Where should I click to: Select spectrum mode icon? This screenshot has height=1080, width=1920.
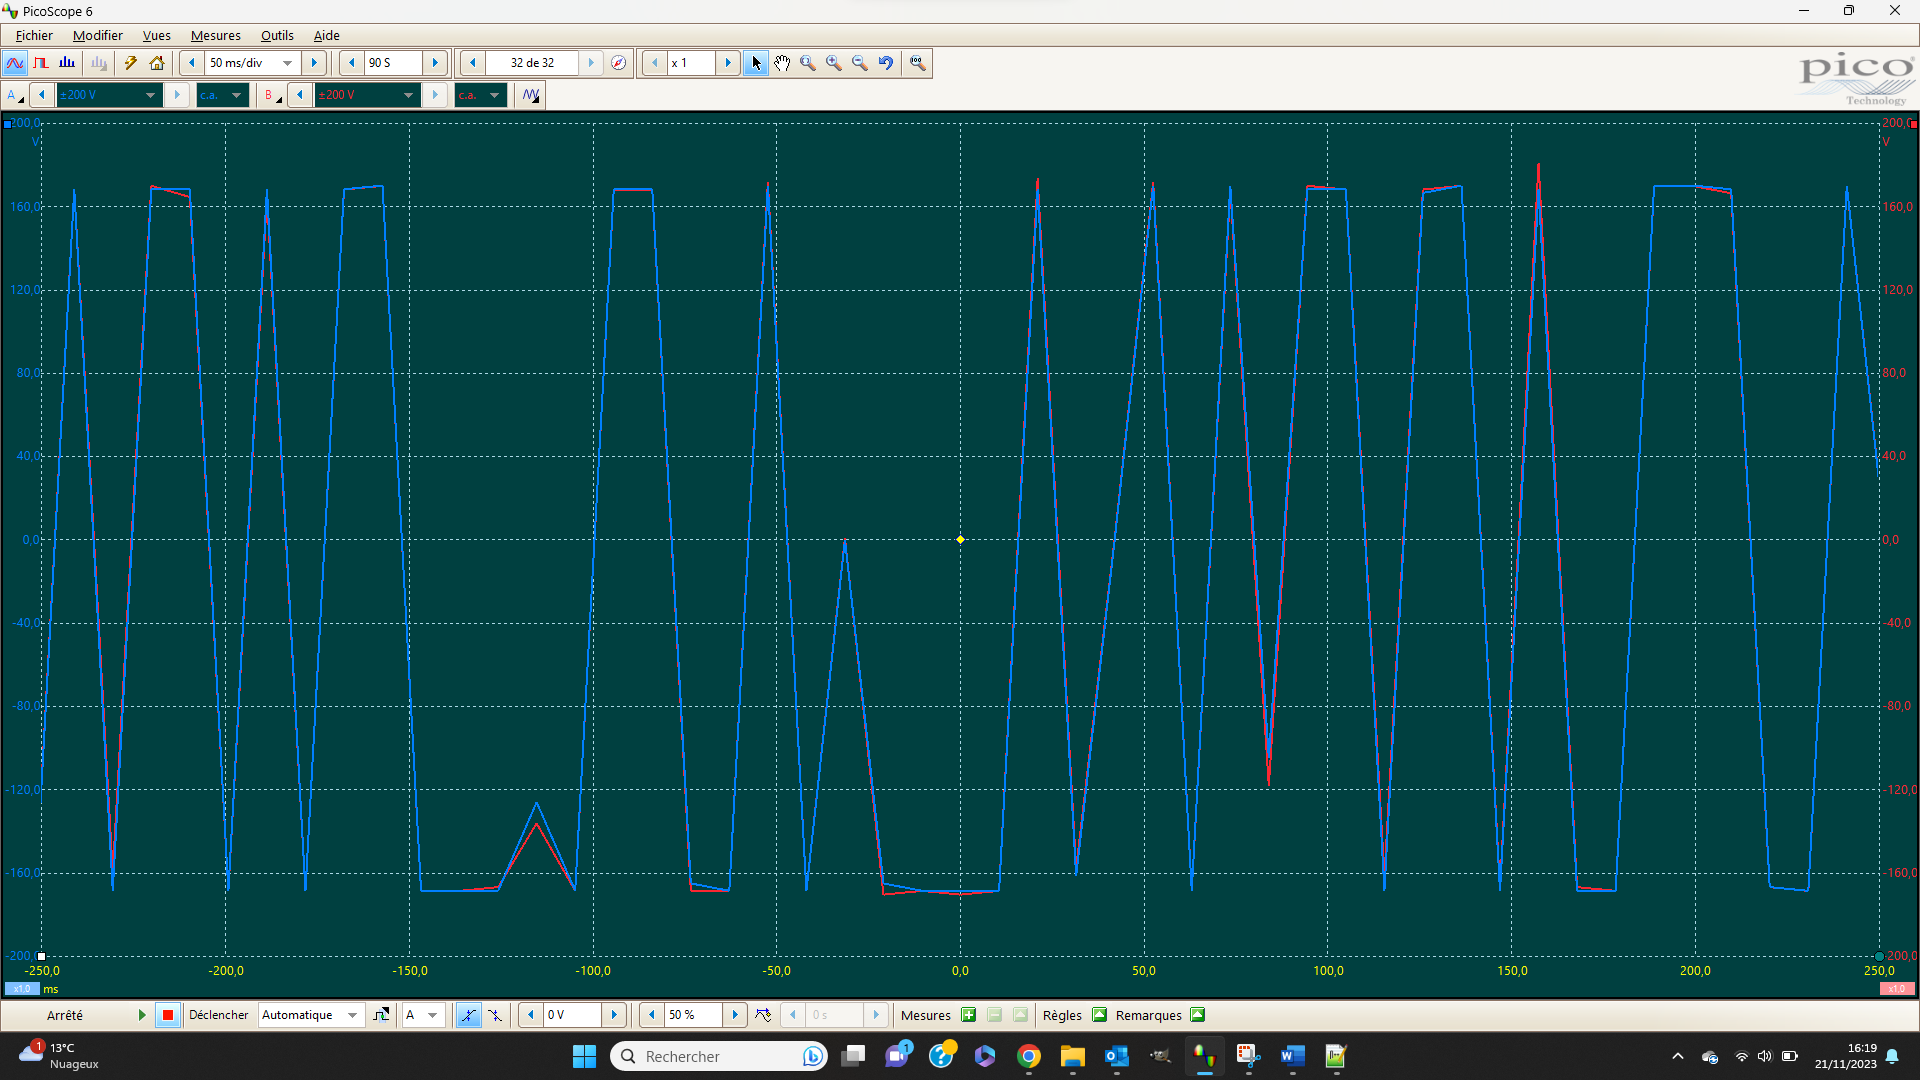(67, 63)
